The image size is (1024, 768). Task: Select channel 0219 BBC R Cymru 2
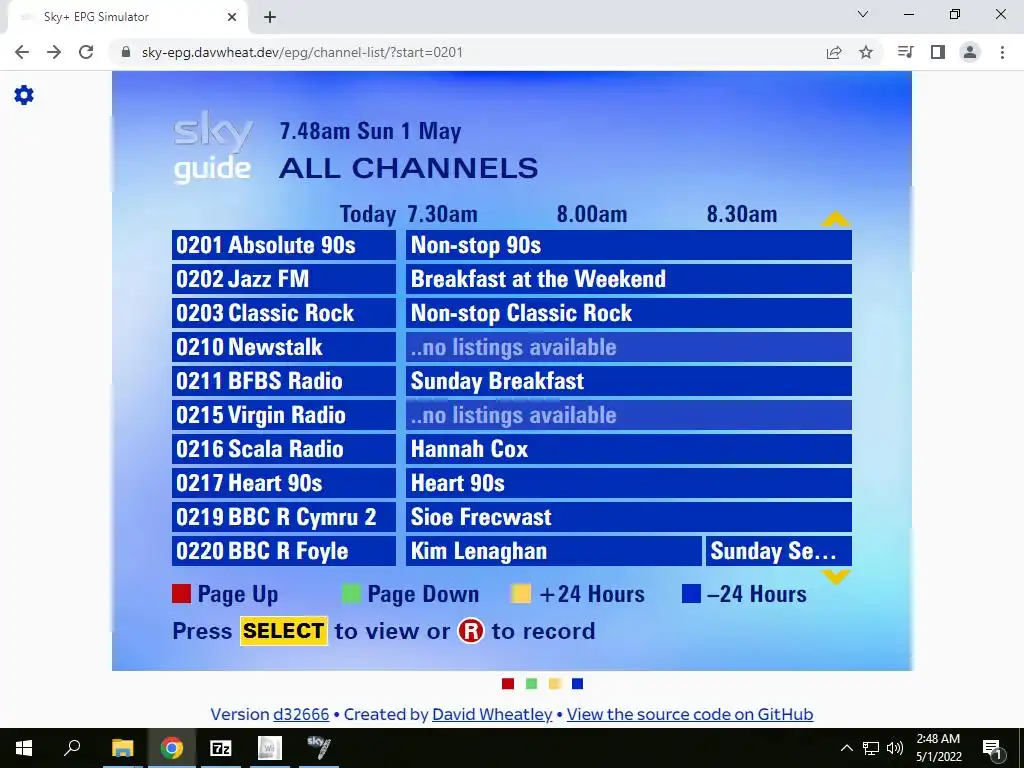pos(284,517)
